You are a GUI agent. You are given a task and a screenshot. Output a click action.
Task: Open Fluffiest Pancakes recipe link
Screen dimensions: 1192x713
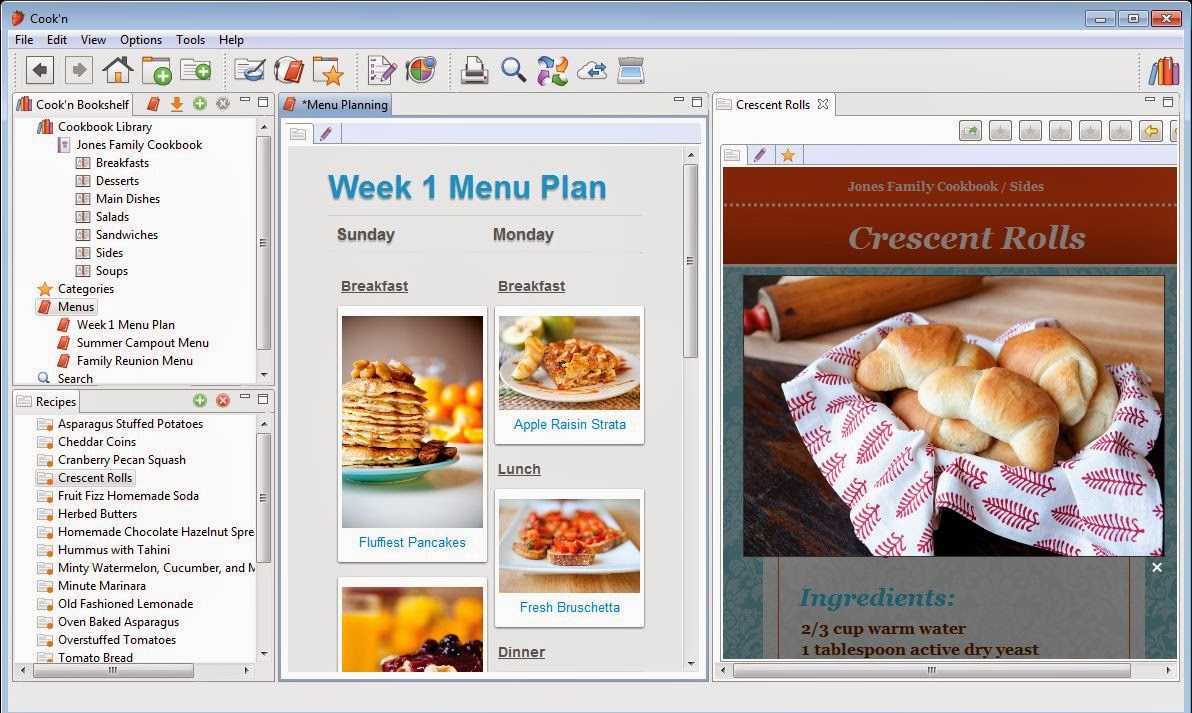tap(412, 542)
